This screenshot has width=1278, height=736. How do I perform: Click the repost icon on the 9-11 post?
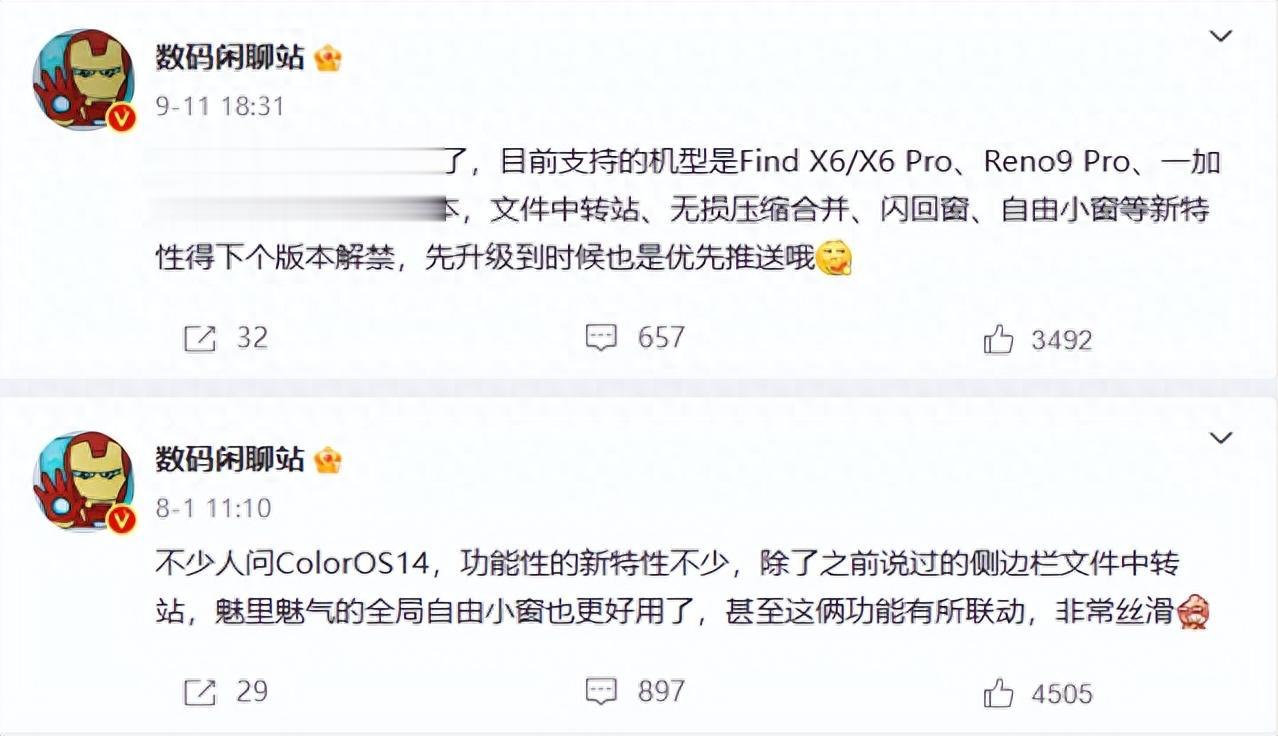200,339
